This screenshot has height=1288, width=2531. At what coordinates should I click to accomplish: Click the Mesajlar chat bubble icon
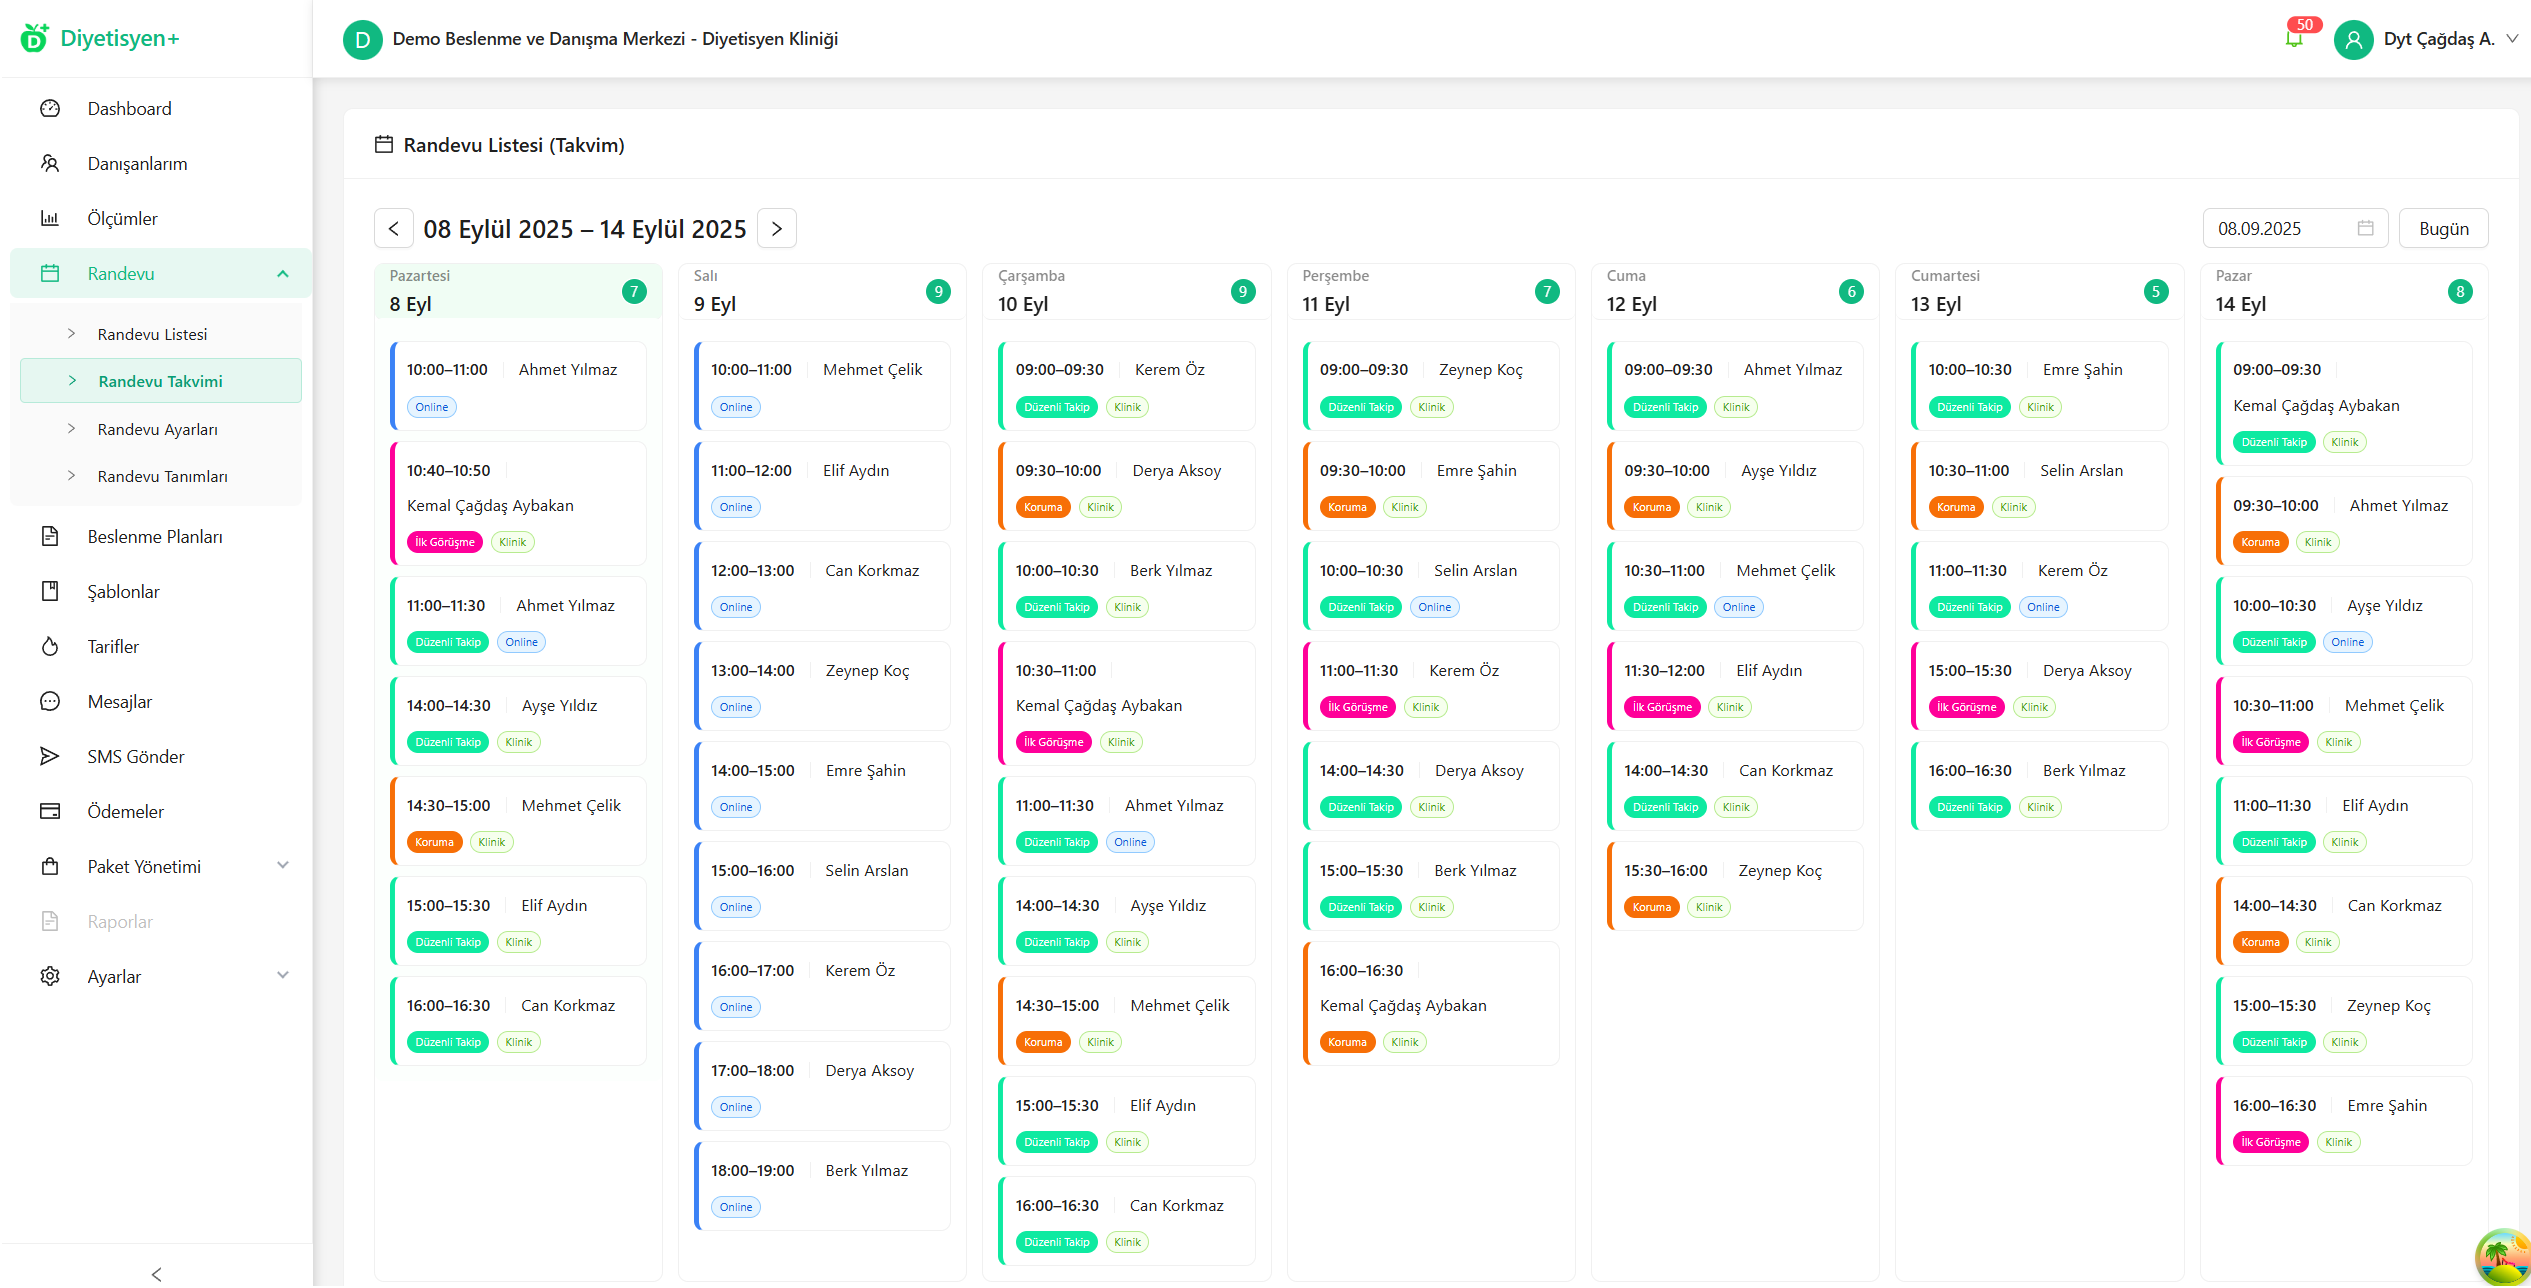[x=50, y=701]
